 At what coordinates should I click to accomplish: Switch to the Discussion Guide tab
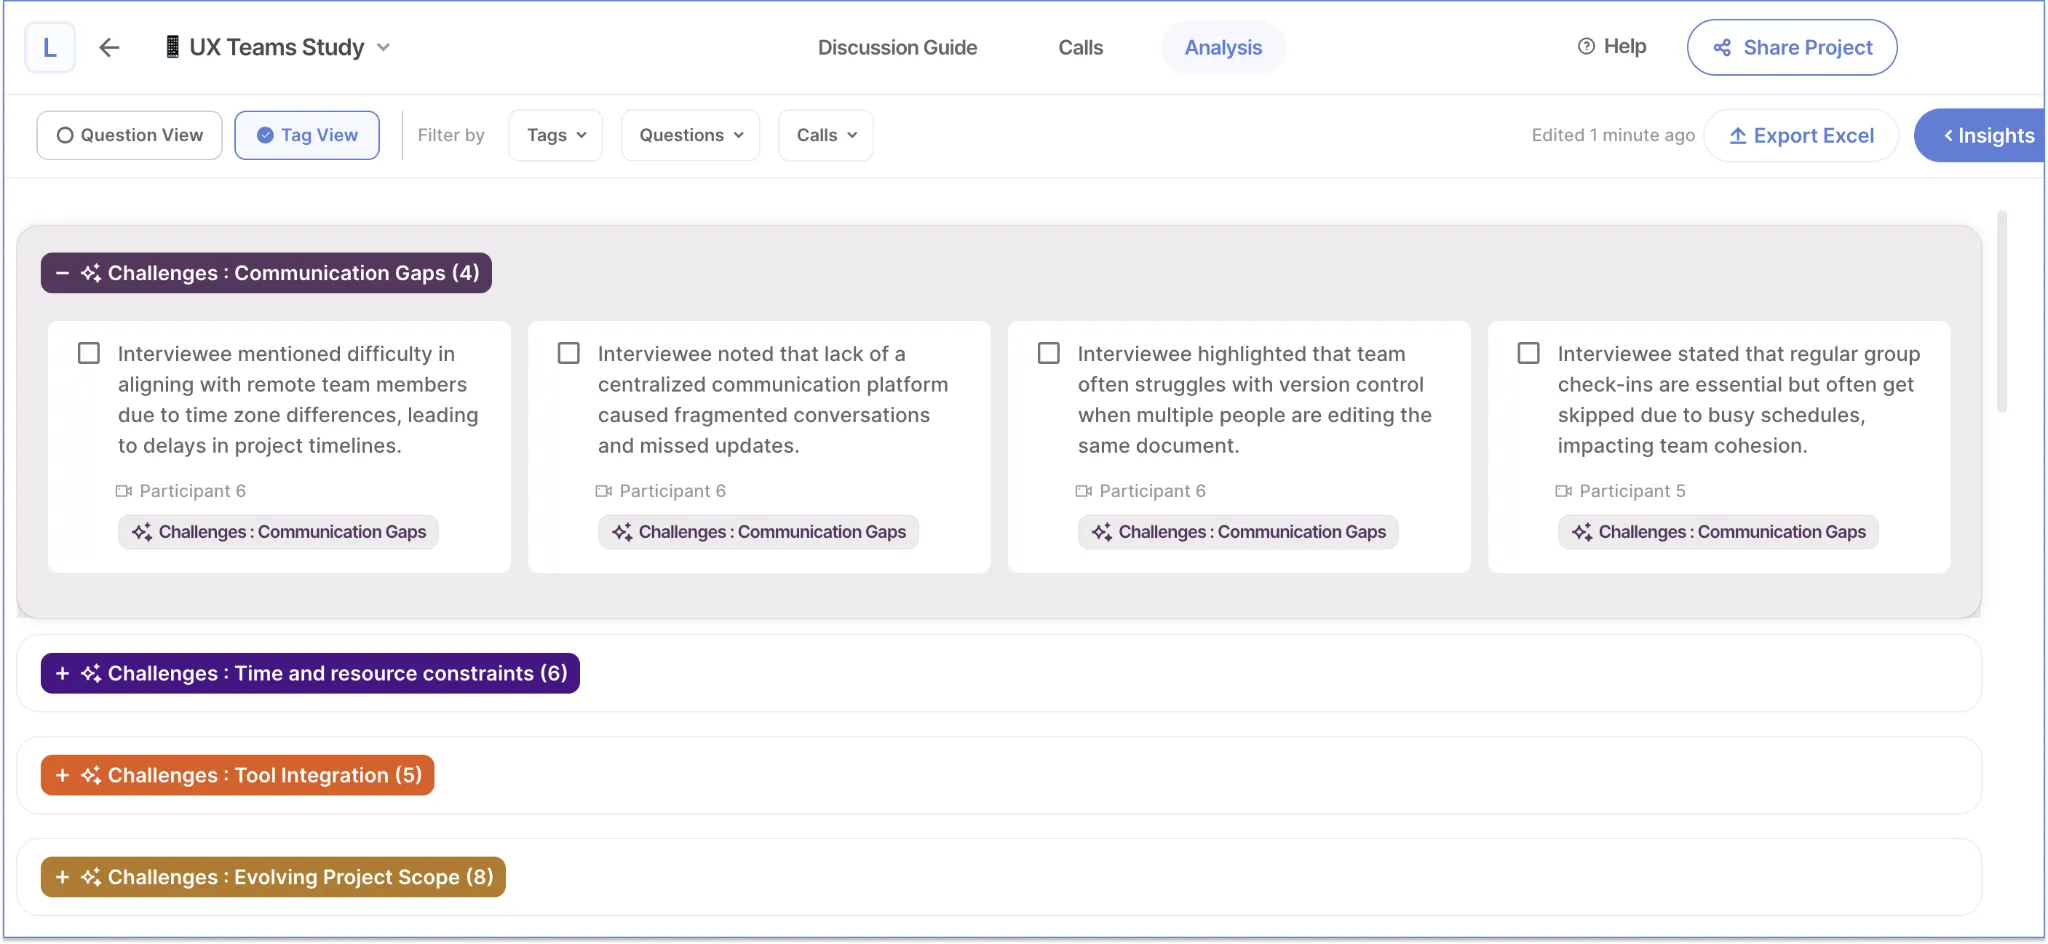897,47
